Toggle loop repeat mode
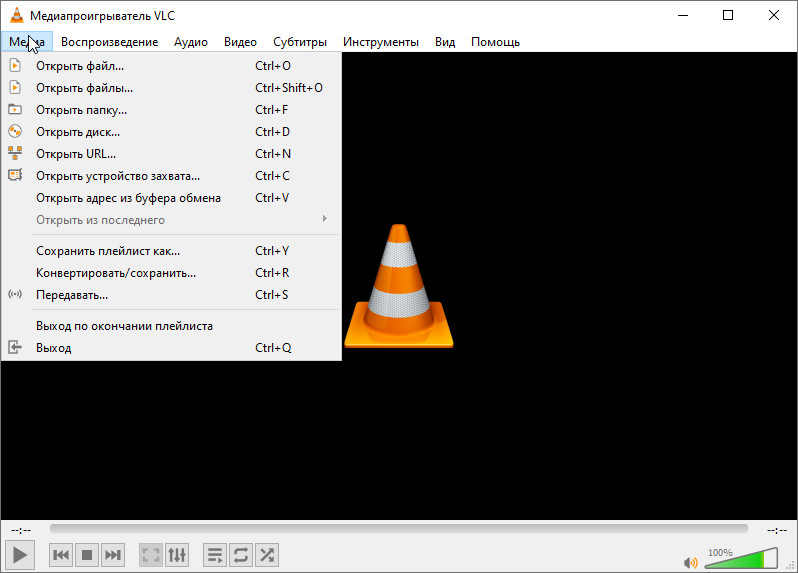 pos(240,554)
